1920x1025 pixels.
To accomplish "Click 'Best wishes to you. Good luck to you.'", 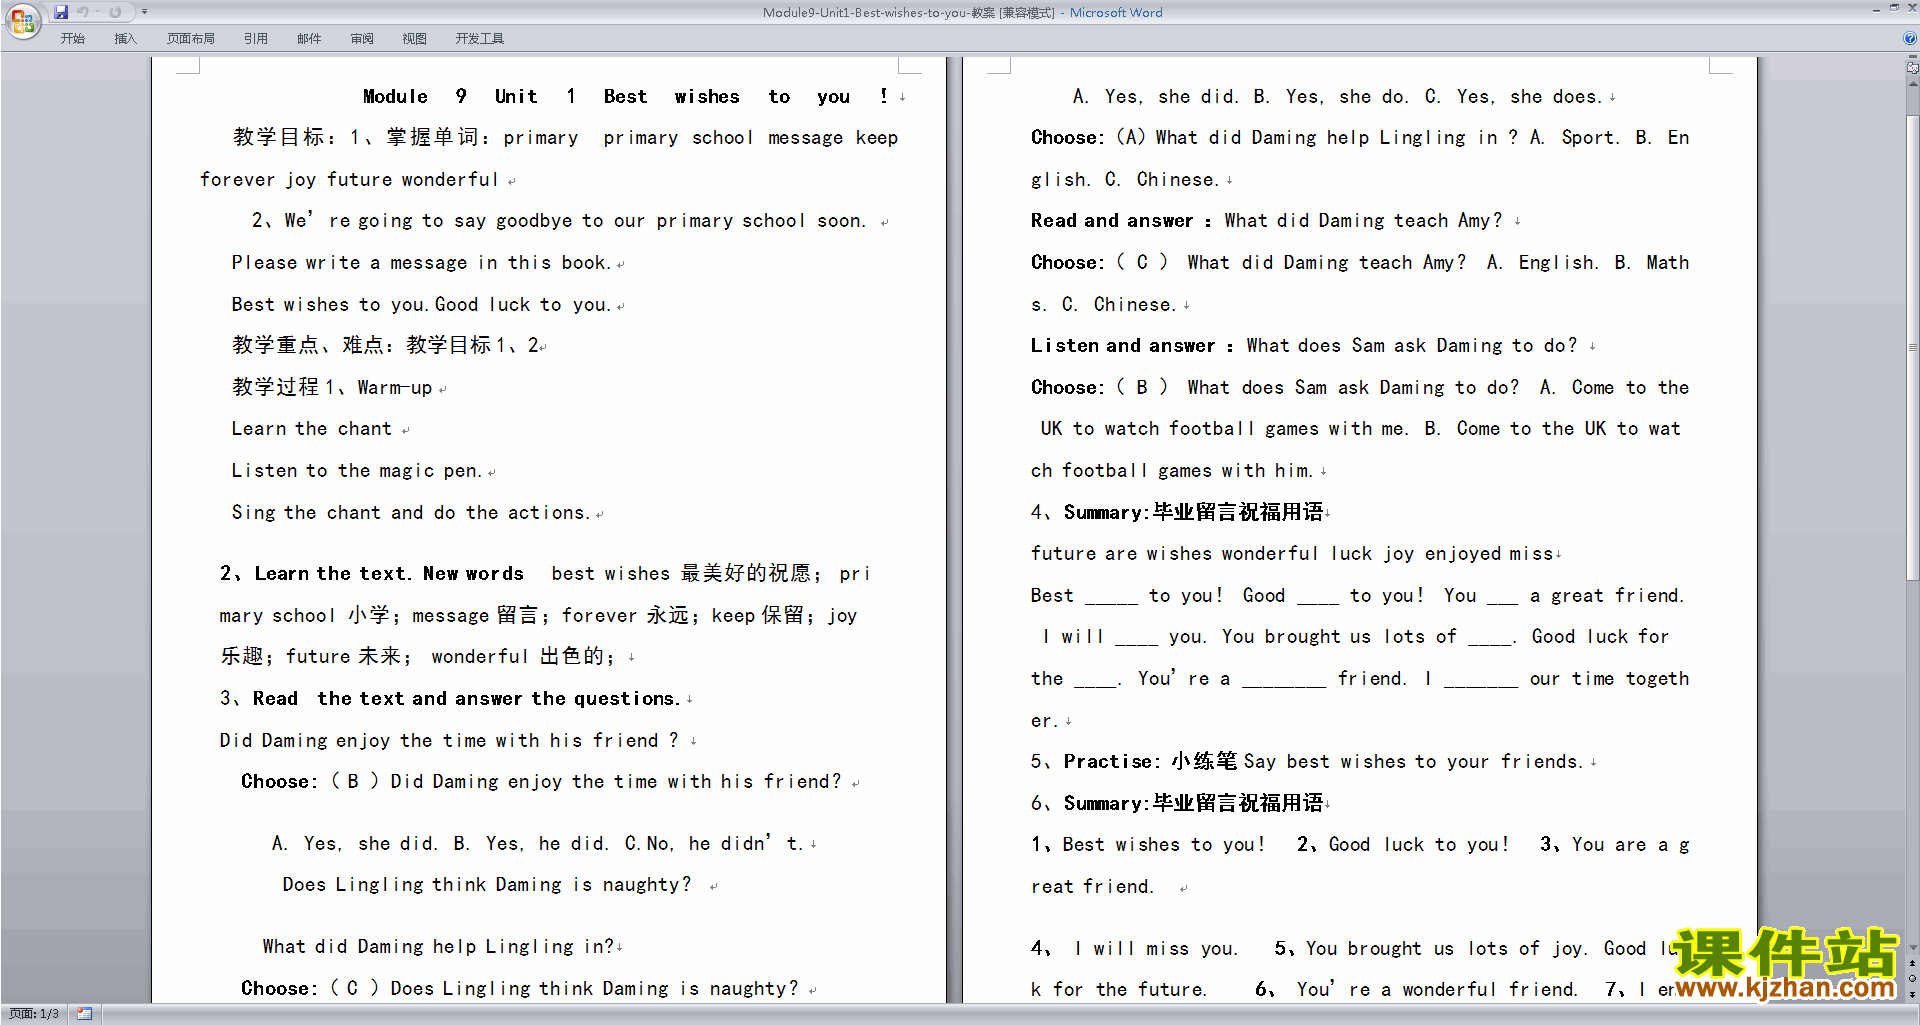I will (x=421, y=305).
